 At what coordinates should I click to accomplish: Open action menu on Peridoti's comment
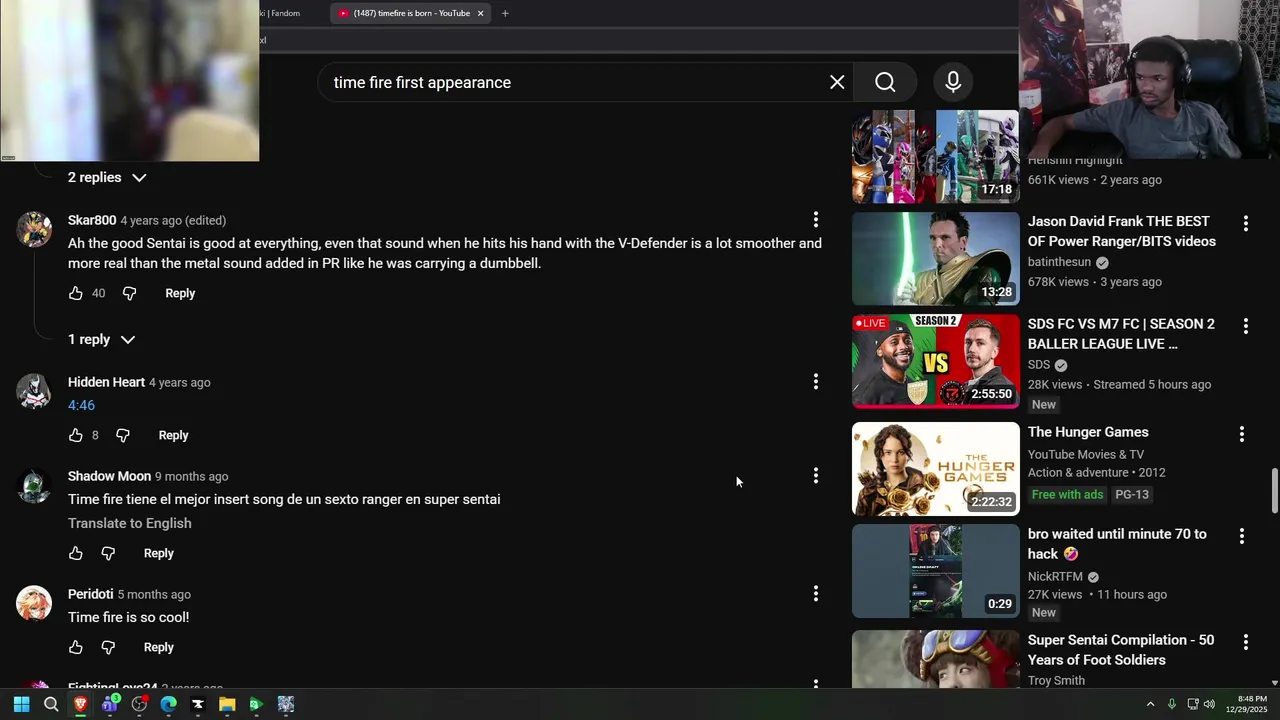pyautogui.click(x=816, y=594)
